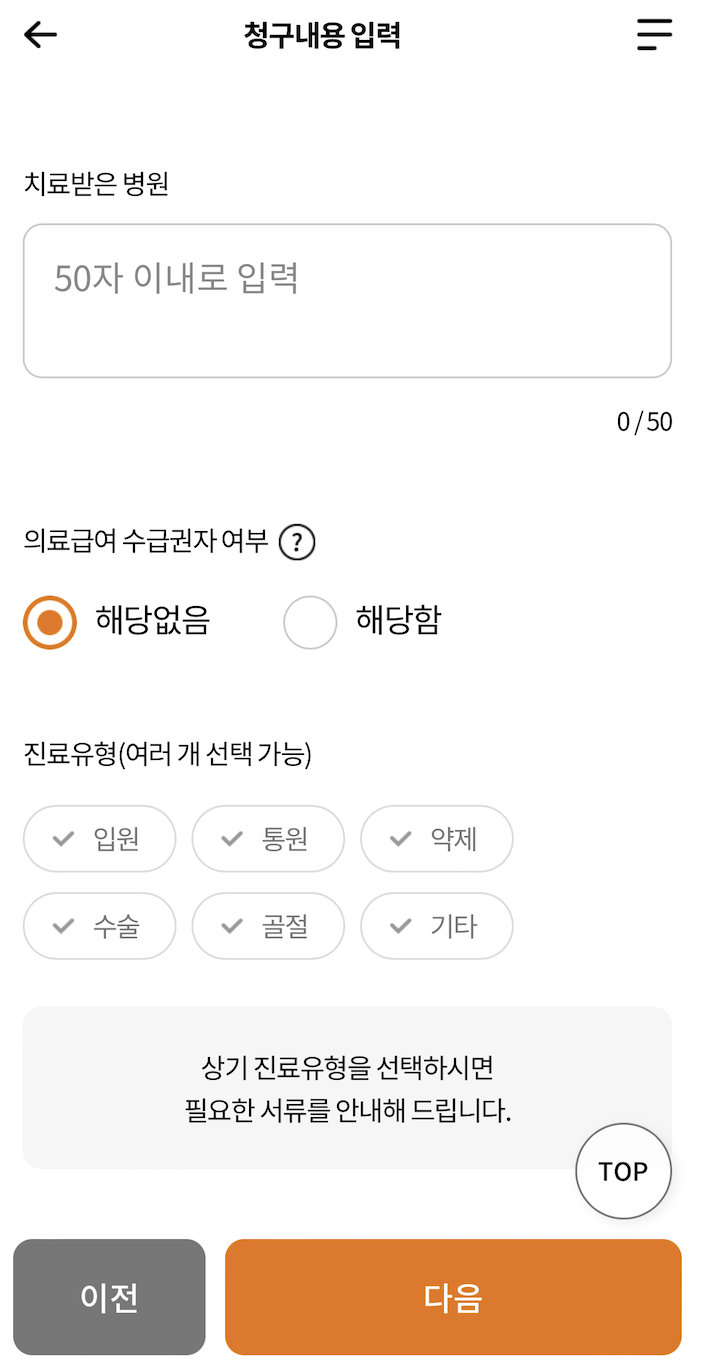The image size is (706, 1370).
Task: Click the checkmark inside the 수술 chip
Action: (x=62, y=926)
